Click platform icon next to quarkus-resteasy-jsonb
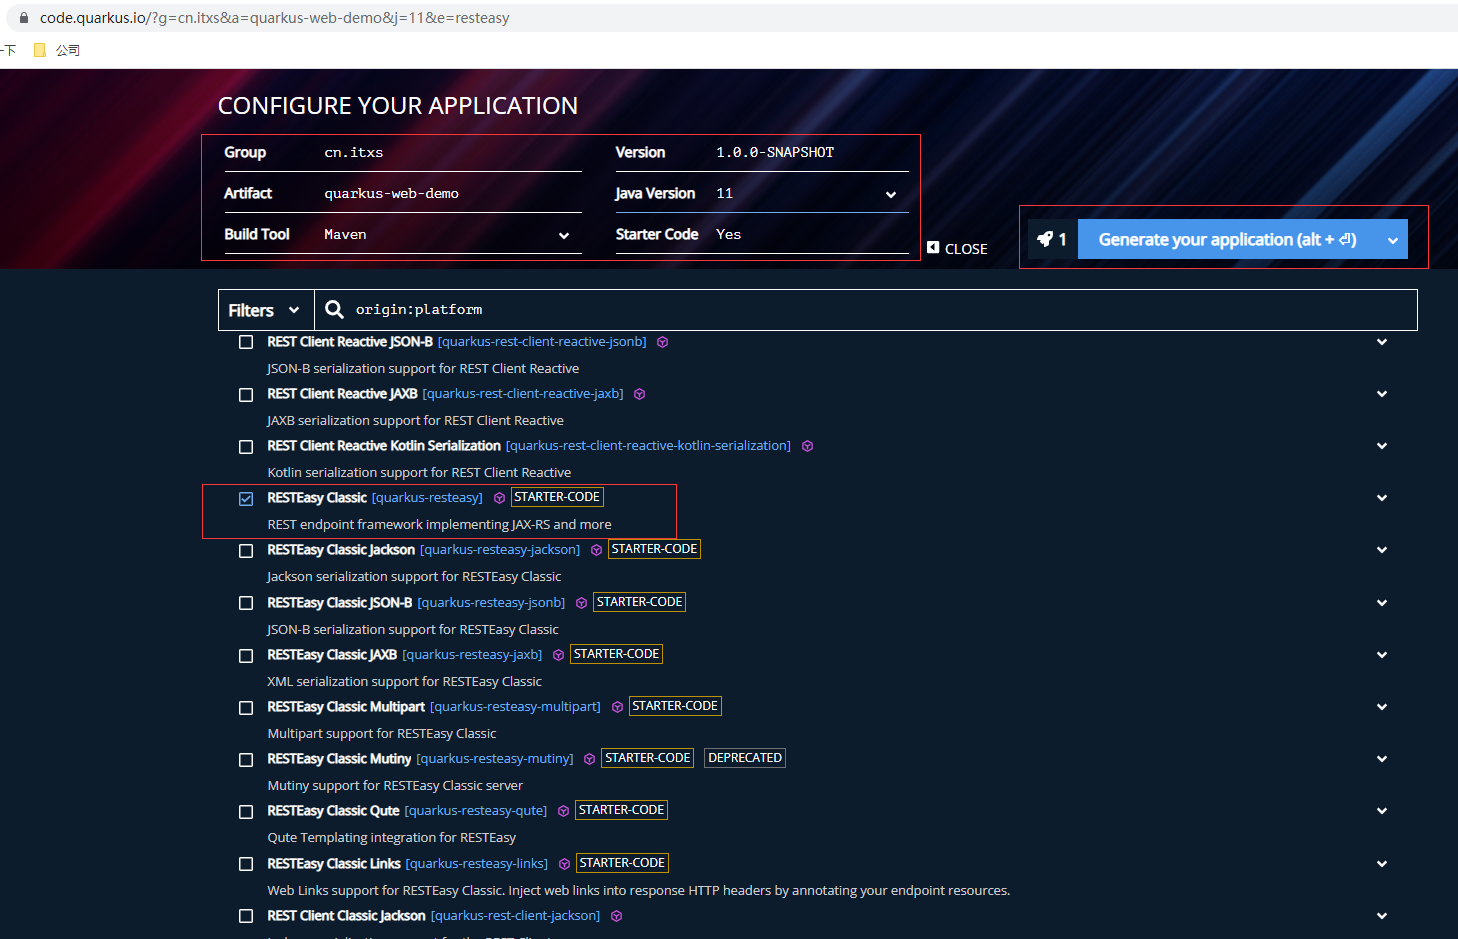1458x939 pixels. (x=581, y=603)
